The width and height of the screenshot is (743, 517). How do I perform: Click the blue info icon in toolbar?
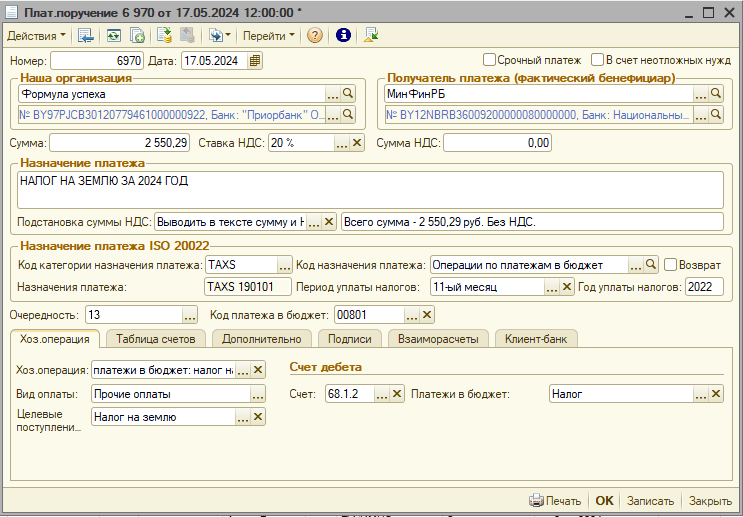[x=343, y=35]
